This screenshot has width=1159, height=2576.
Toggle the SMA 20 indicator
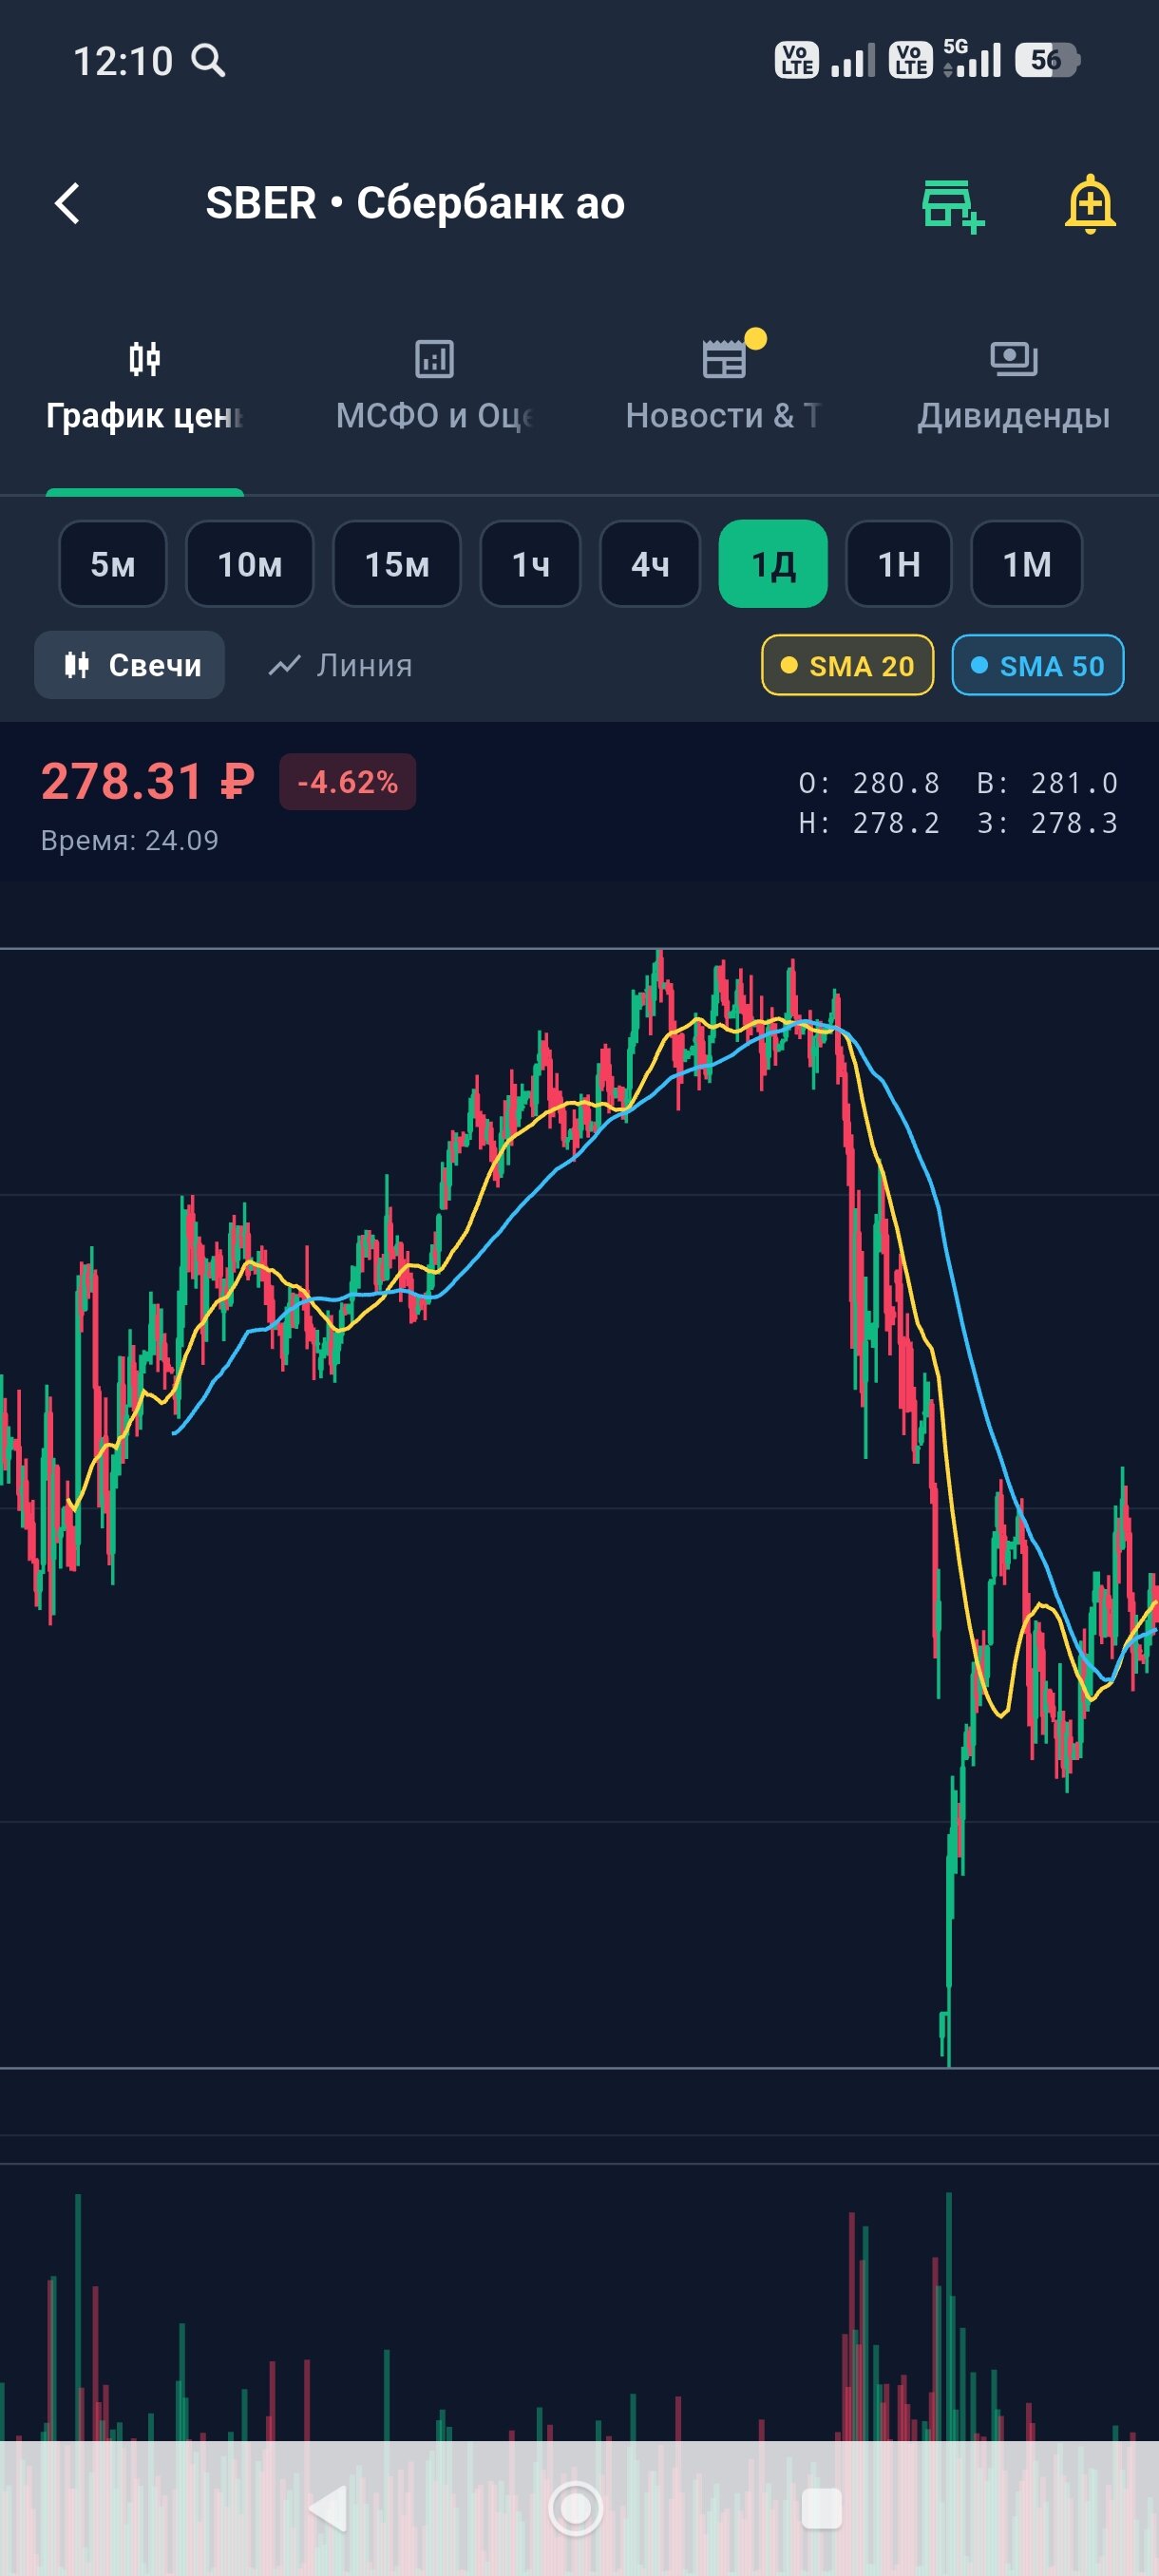pos(848,665)
